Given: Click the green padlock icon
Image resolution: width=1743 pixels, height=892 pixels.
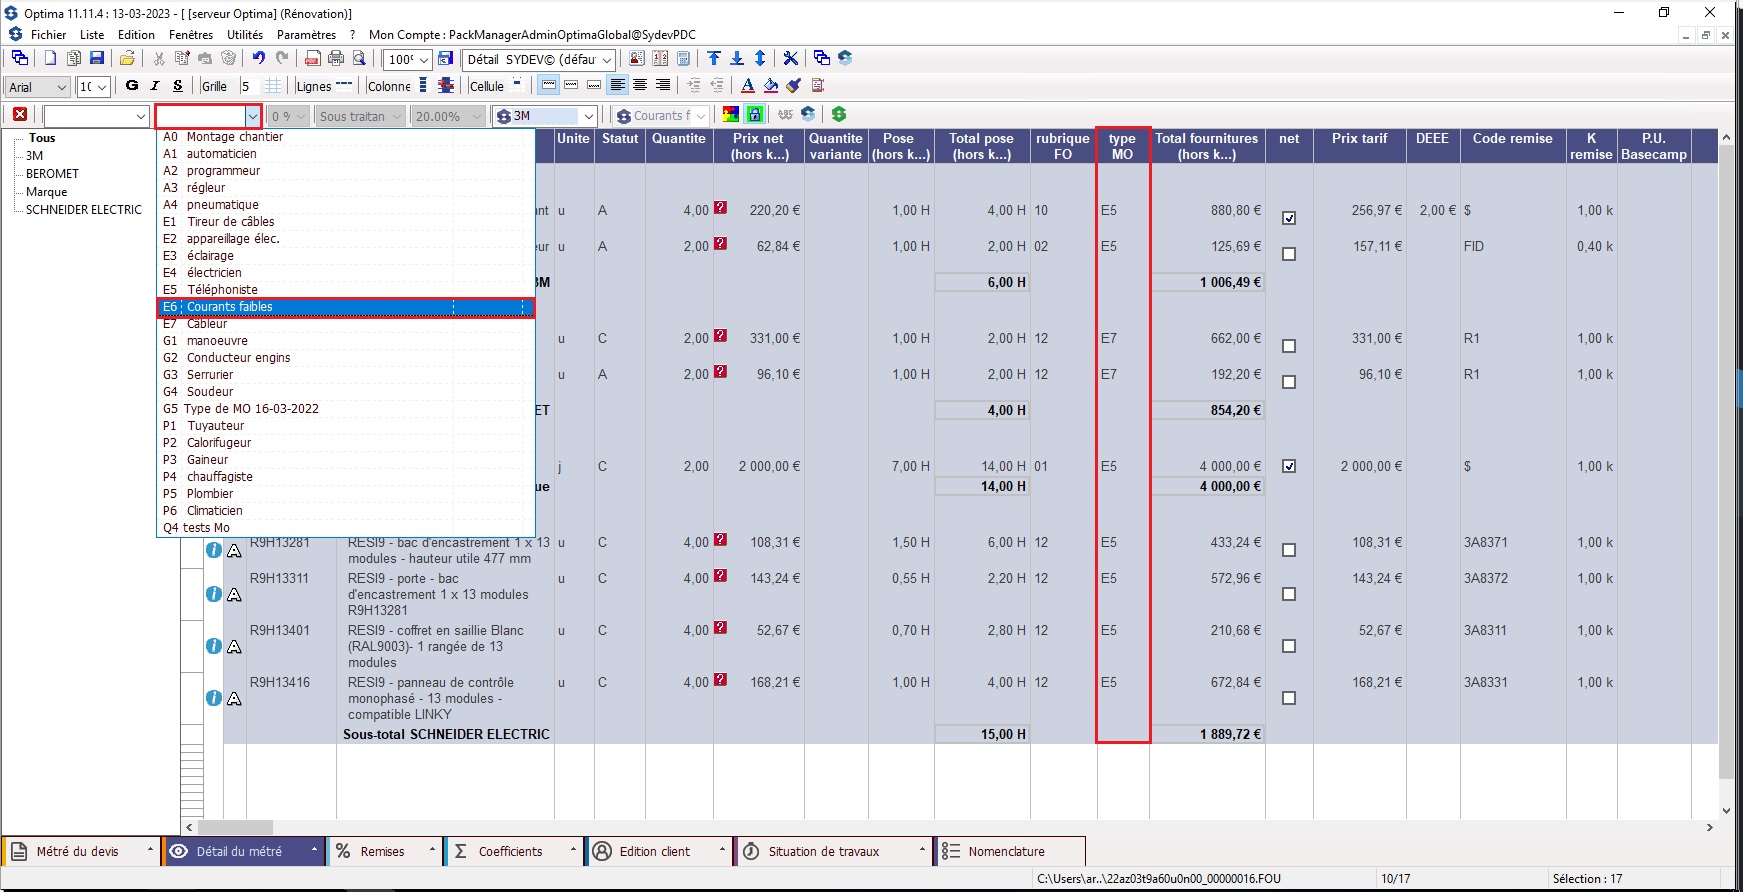Looking at the screenshot, I should [x=755, y=115].
